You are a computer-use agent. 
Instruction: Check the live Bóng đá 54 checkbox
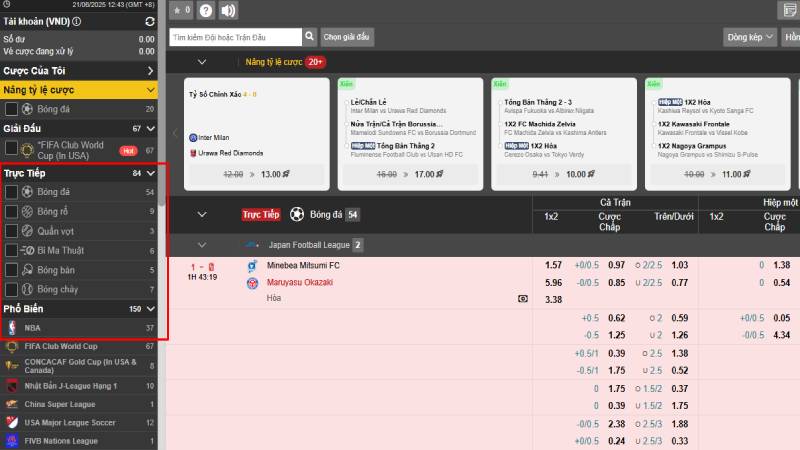tap(11, 192)
